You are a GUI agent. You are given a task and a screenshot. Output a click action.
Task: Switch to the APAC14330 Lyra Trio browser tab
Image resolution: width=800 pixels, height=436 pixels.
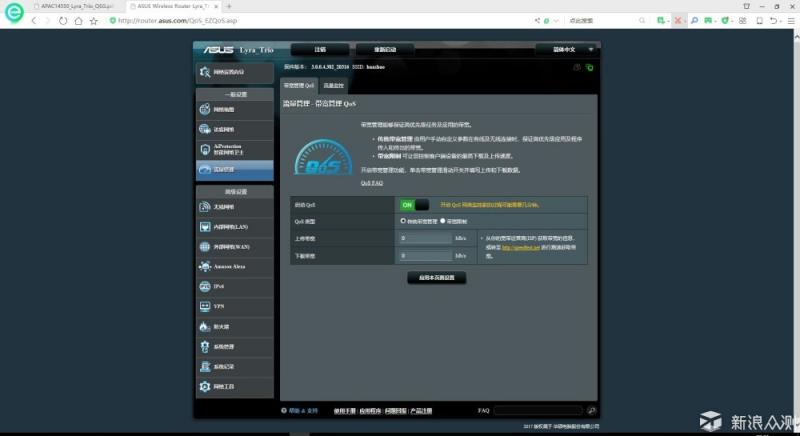76,6
